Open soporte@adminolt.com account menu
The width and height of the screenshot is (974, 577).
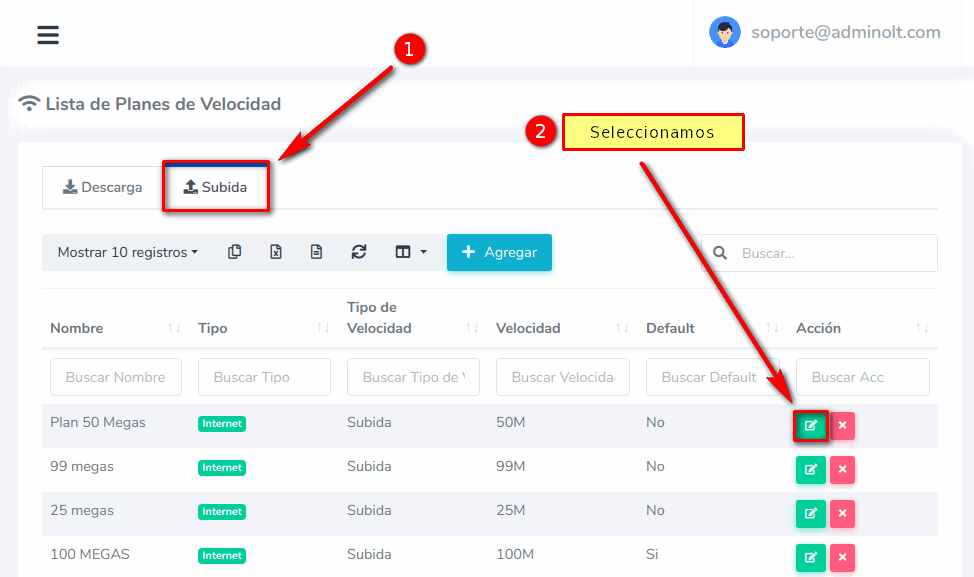845,32
